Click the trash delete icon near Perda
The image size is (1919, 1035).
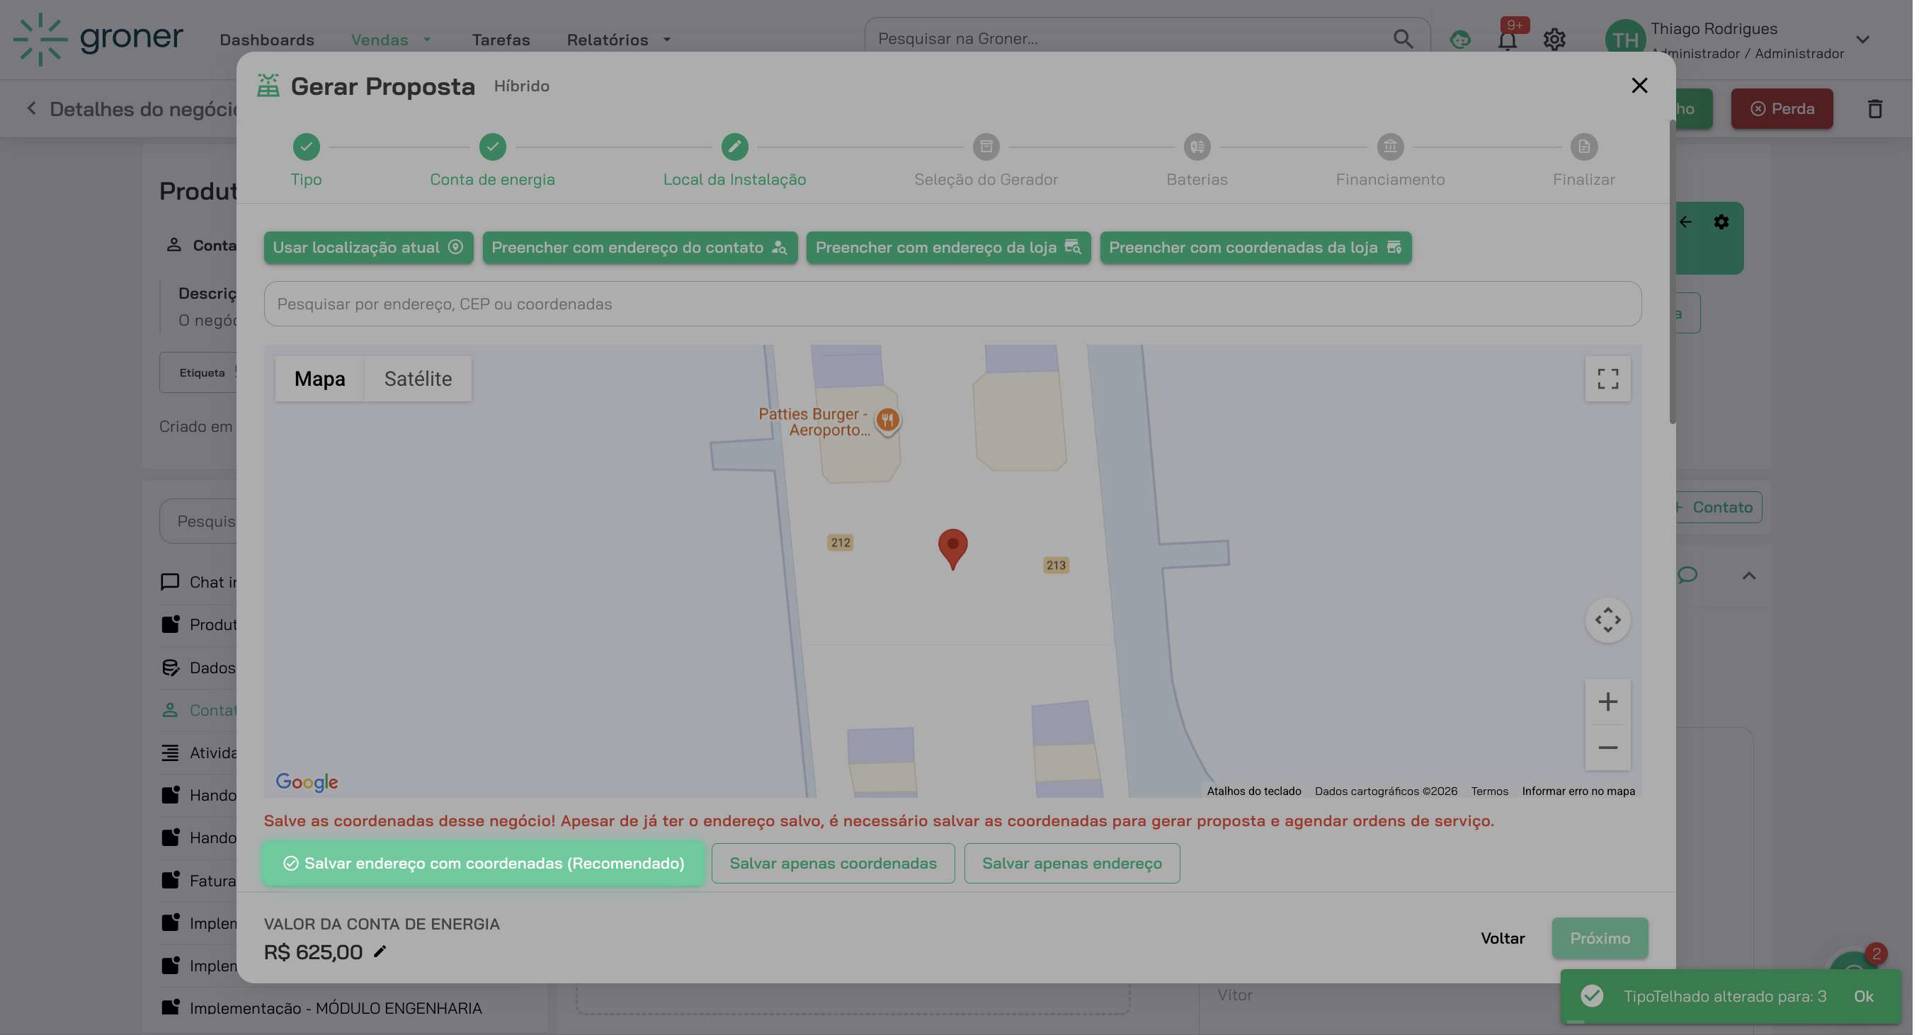(x=1874, y=108)
